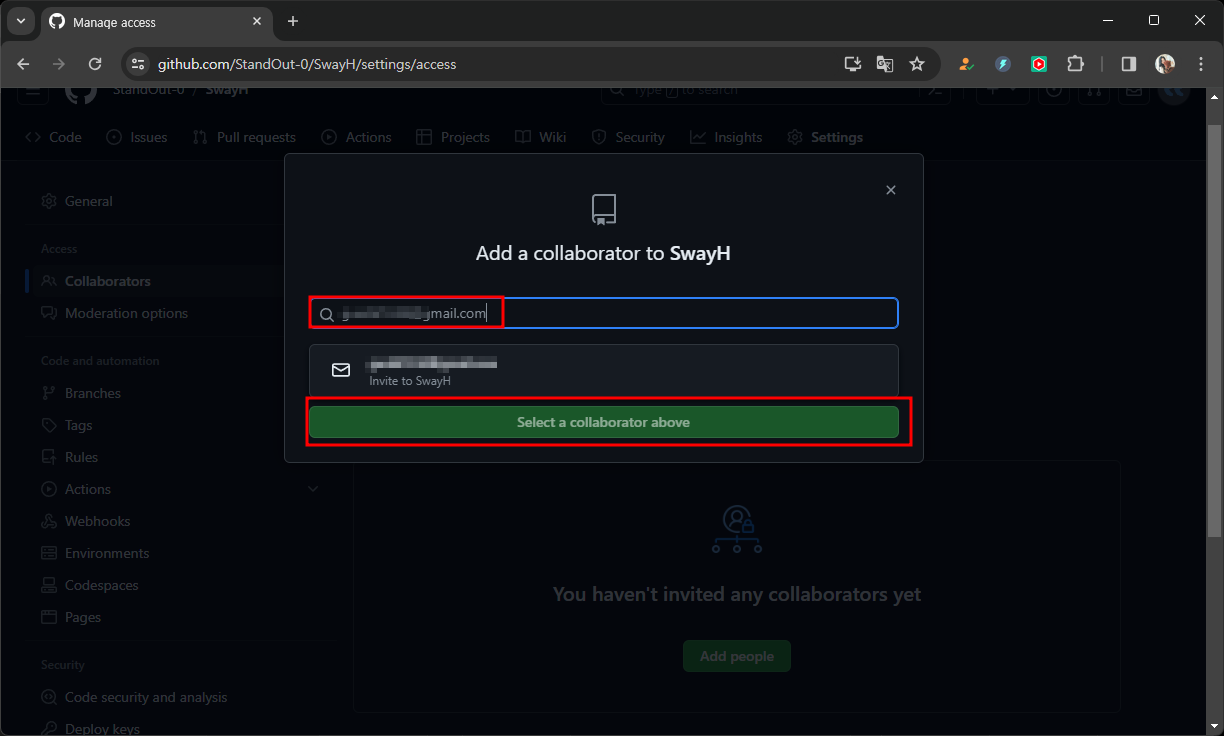Open the tab search dropdown arrow
1224x736 pixels.
20,21
